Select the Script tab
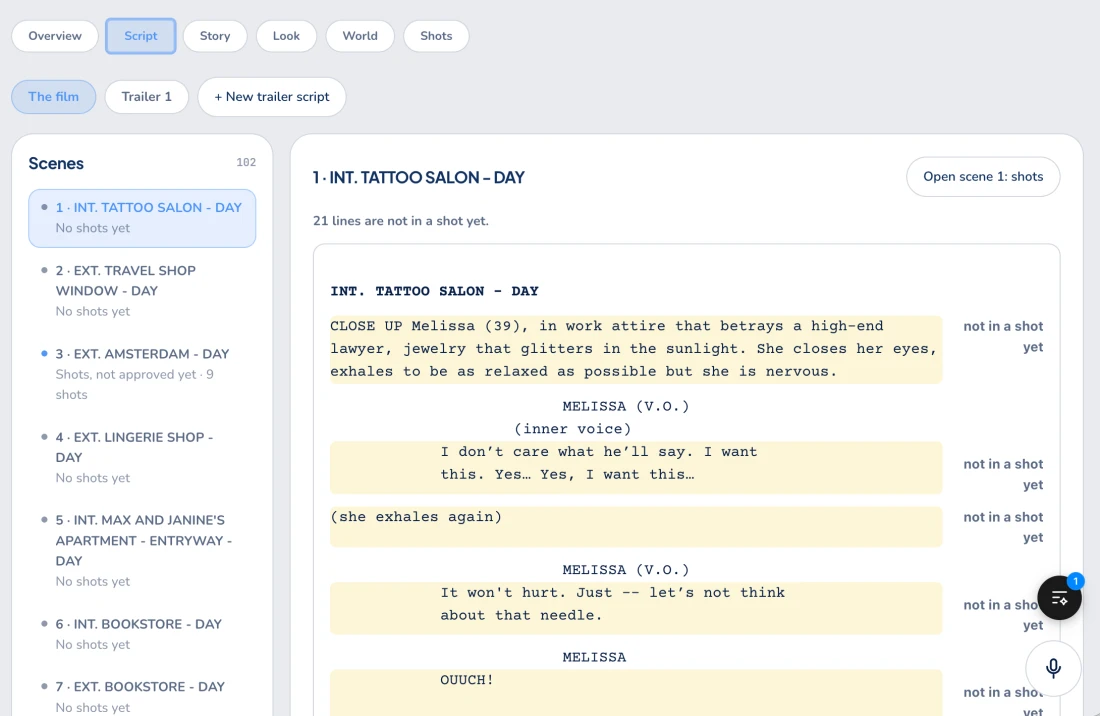Screen dimensions: 1100x716 [x=140, y=36]
